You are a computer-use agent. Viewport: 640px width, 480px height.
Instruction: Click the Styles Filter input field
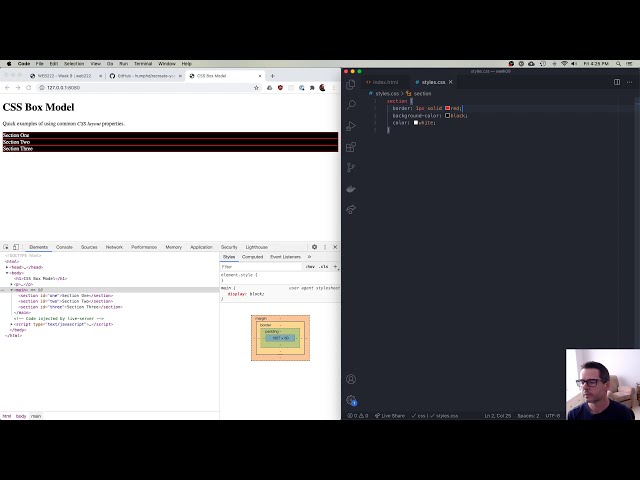coord(261,267)
